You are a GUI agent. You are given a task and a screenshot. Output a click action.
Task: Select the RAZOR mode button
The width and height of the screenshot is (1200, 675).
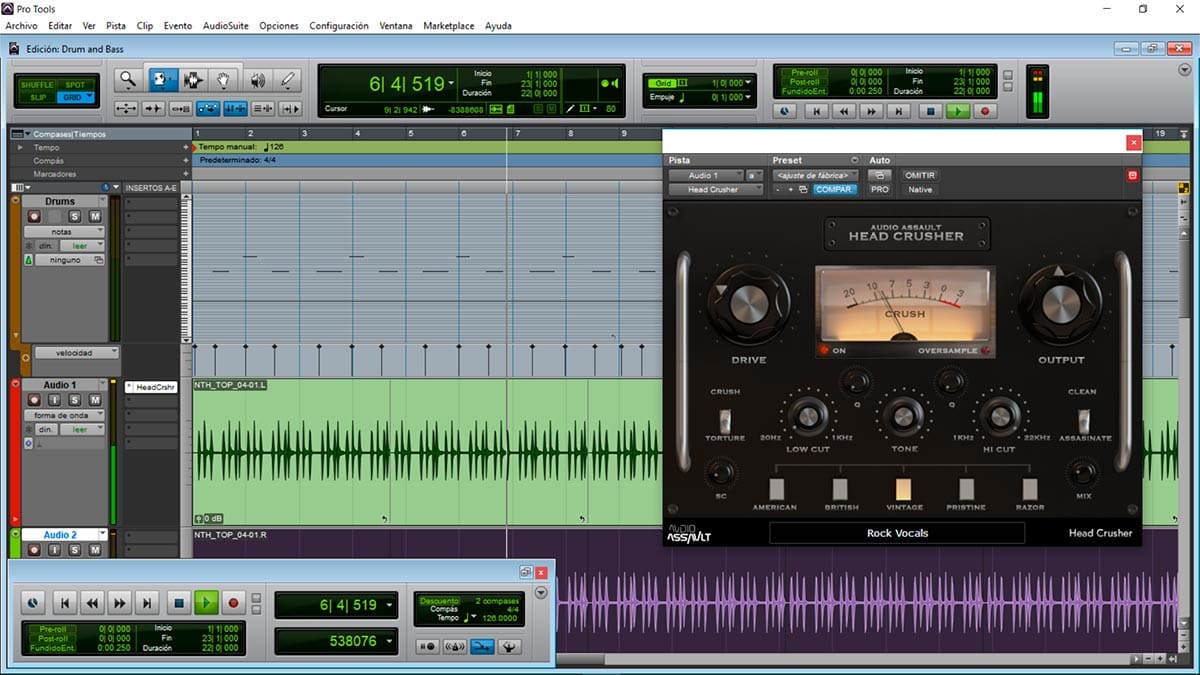(1030, 489)
